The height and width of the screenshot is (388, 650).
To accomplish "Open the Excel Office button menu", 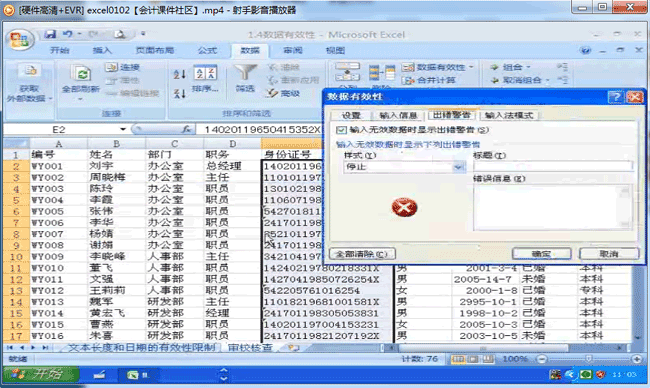I will 19,40.
